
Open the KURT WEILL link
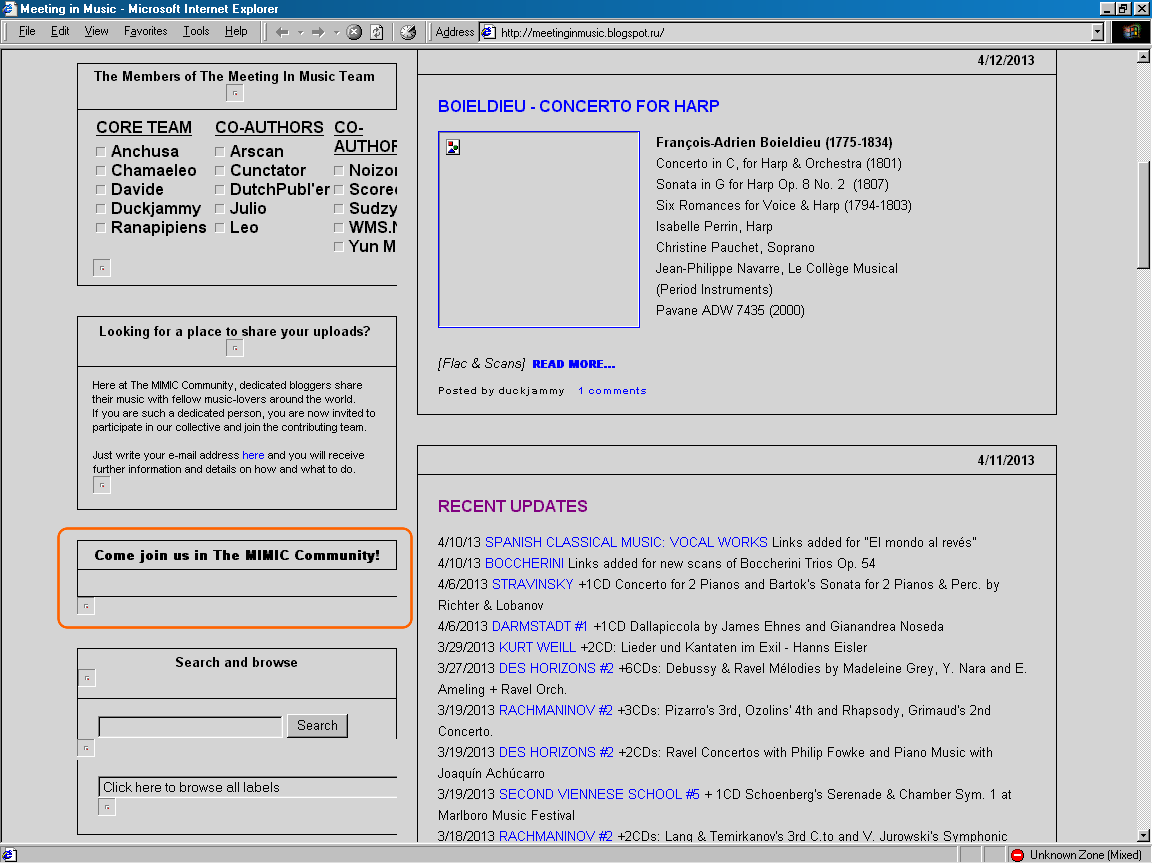point(537,647)
